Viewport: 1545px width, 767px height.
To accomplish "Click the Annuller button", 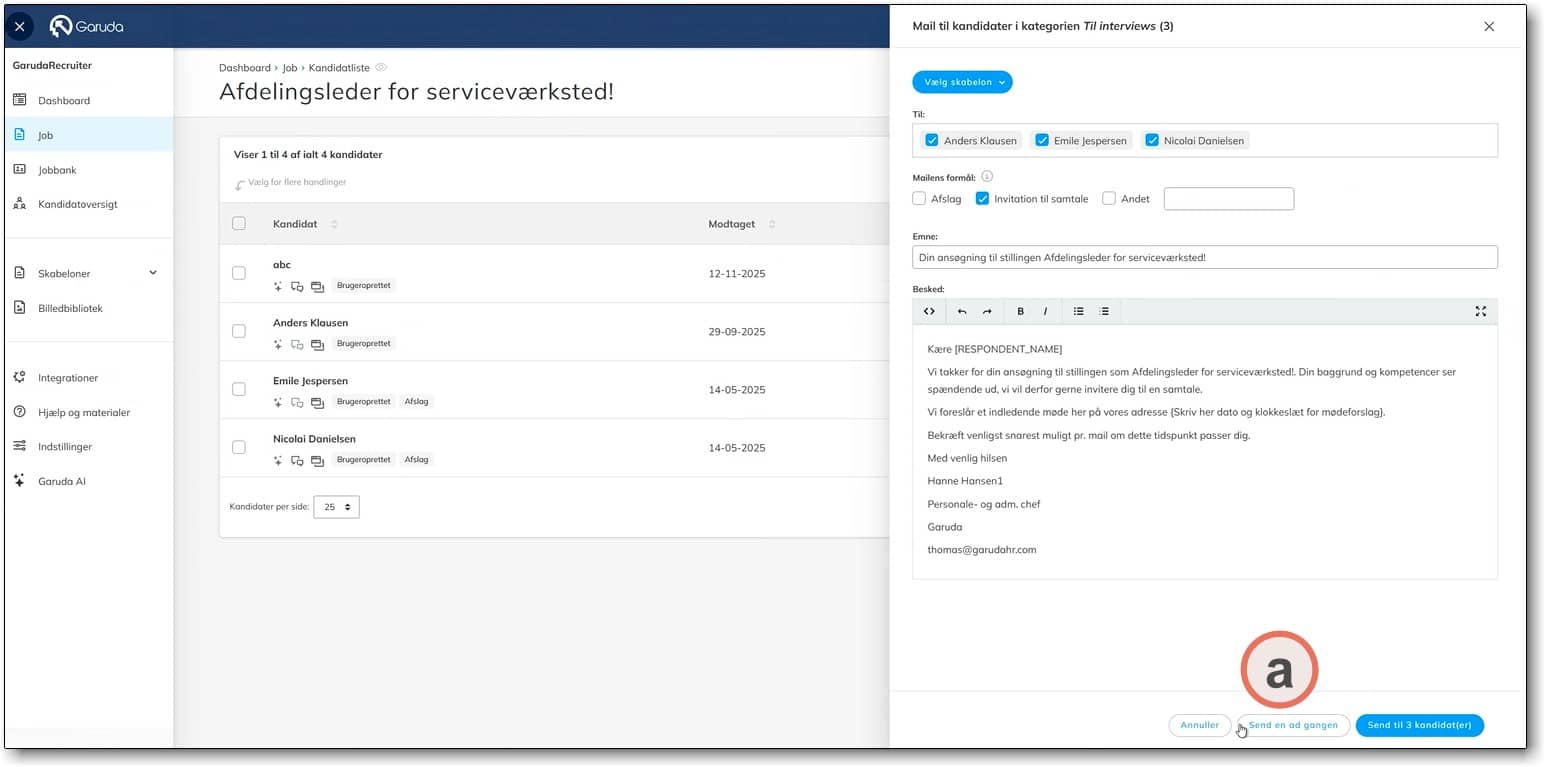I will 1199,725.
